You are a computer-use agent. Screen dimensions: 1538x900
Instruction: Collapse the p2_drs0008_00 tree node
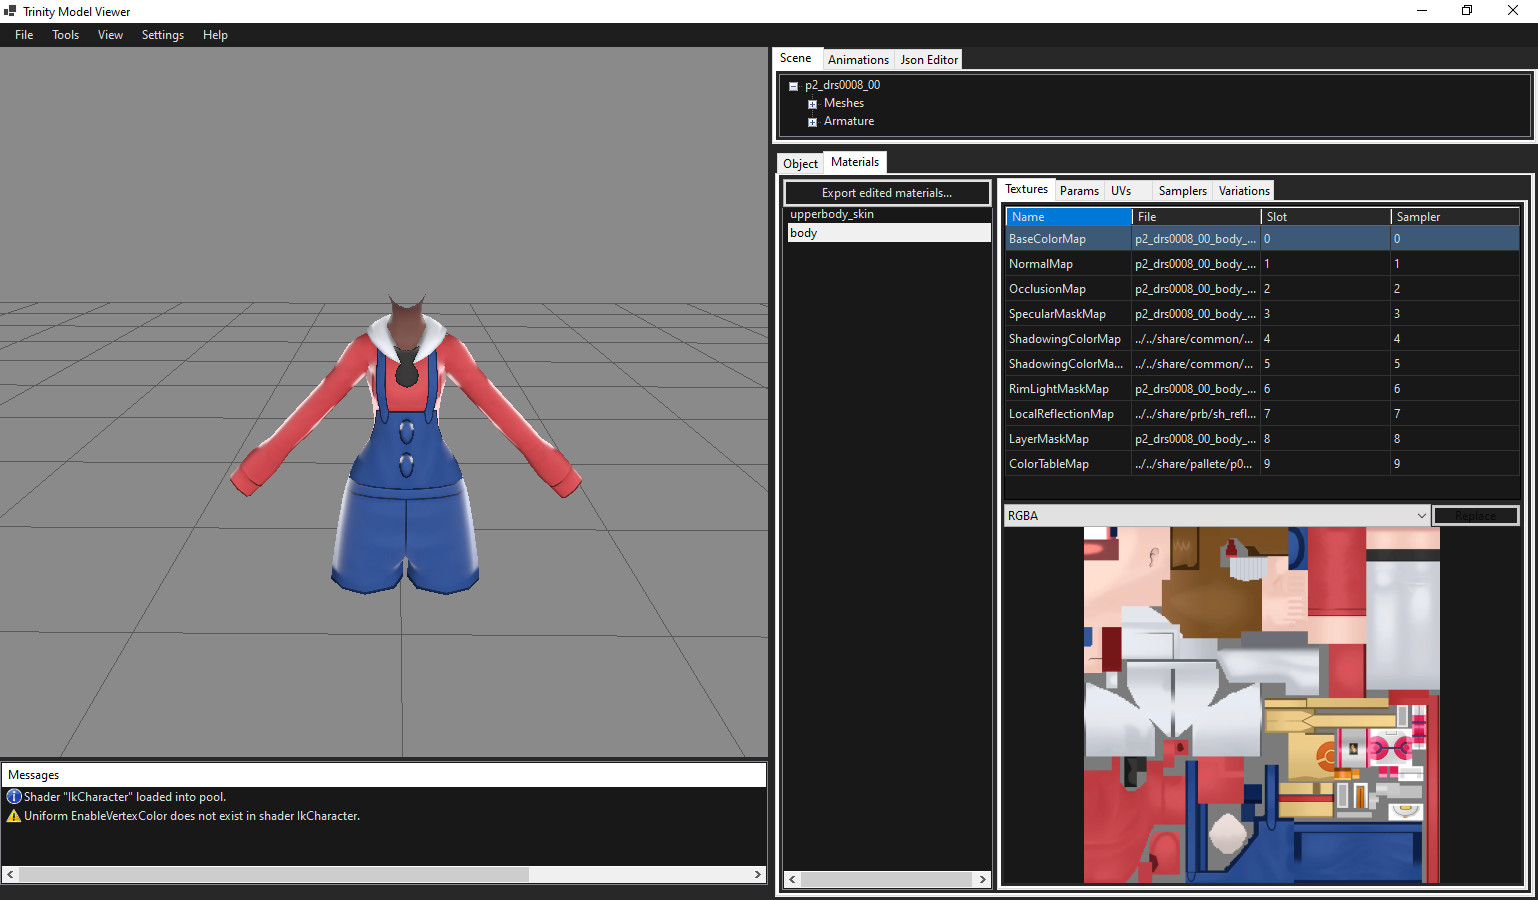pos(794,86)
